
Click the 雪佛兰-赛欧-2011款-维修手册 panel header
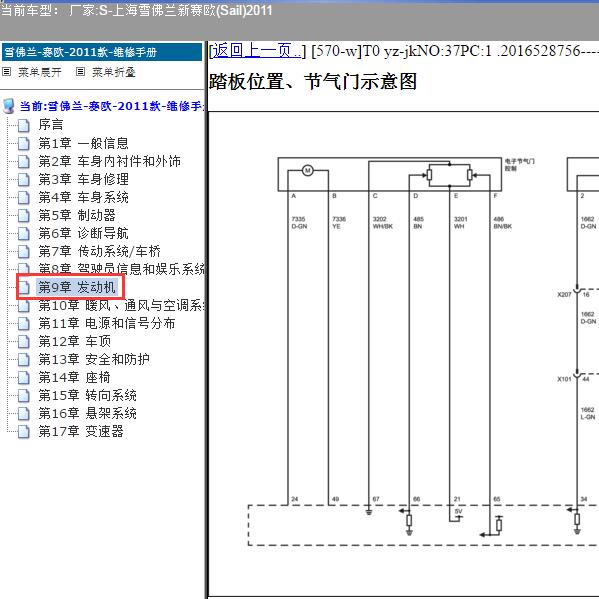point(102,52)
